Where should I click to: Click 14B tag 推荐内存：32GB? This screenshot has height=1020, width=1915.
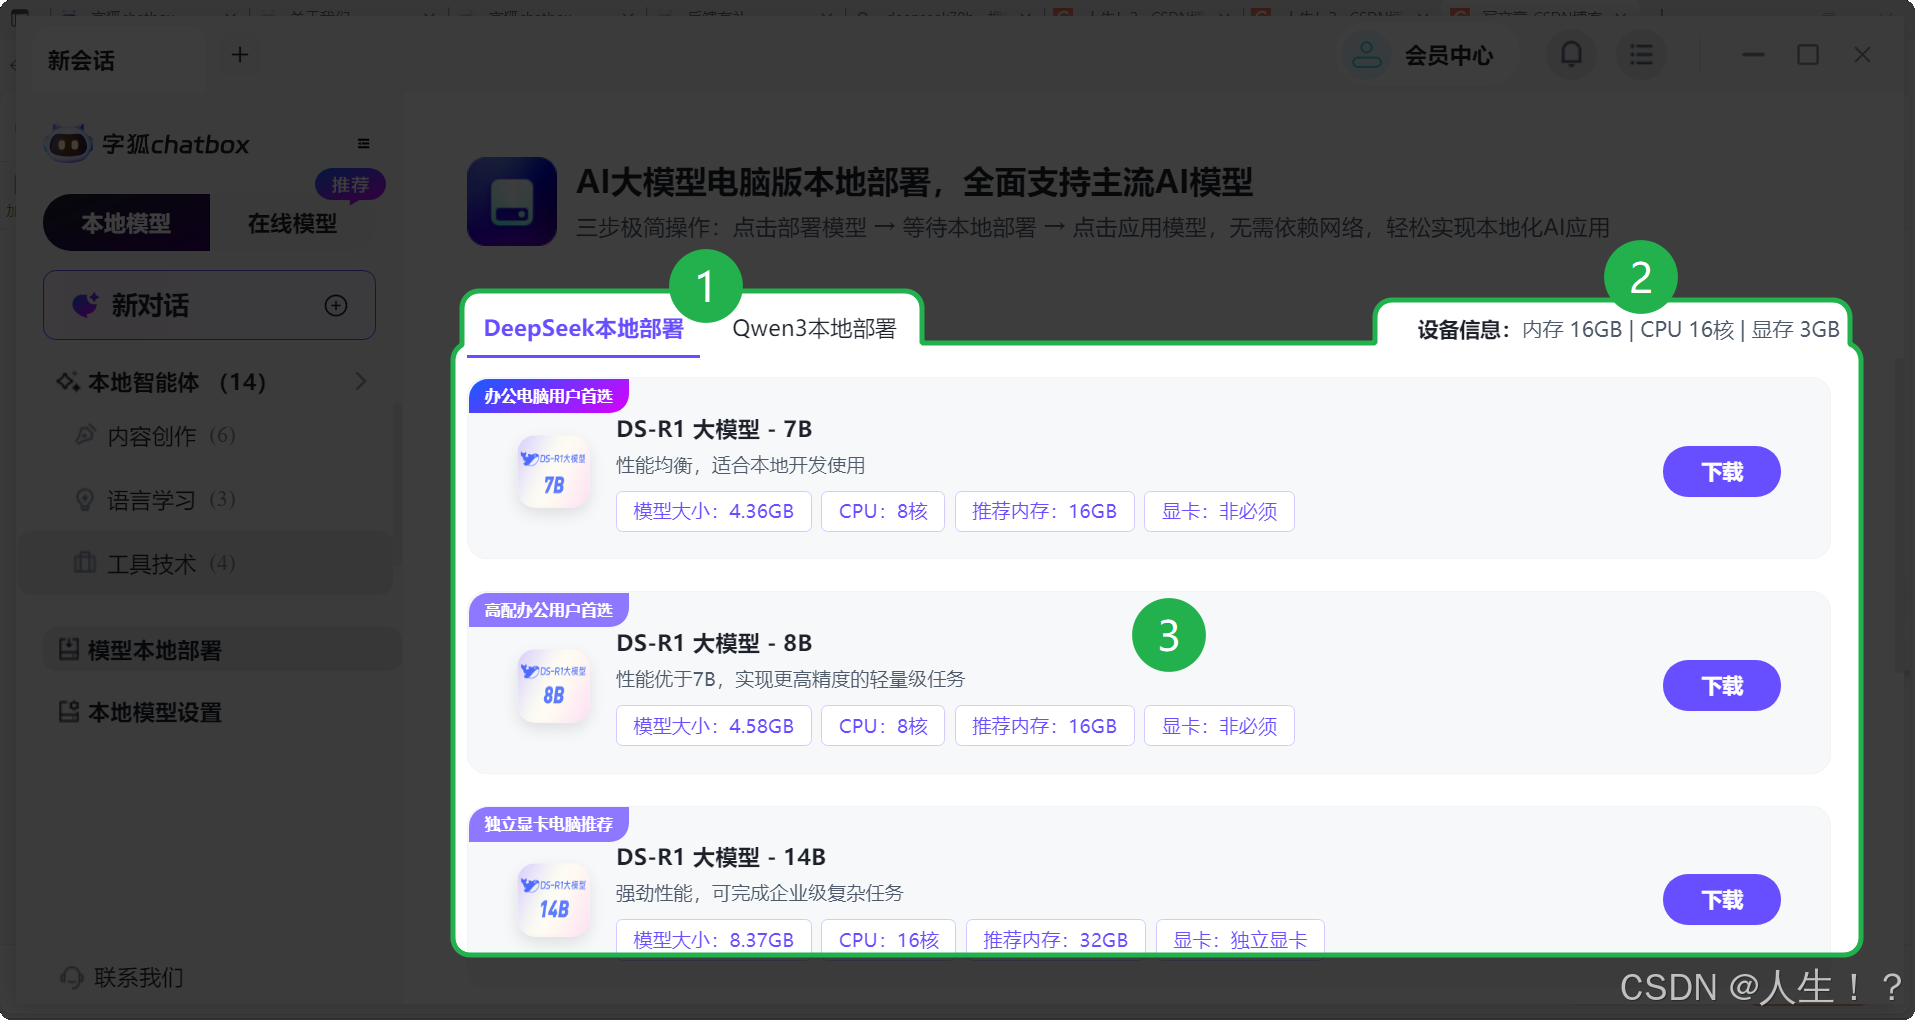[x=1055, y=939]
